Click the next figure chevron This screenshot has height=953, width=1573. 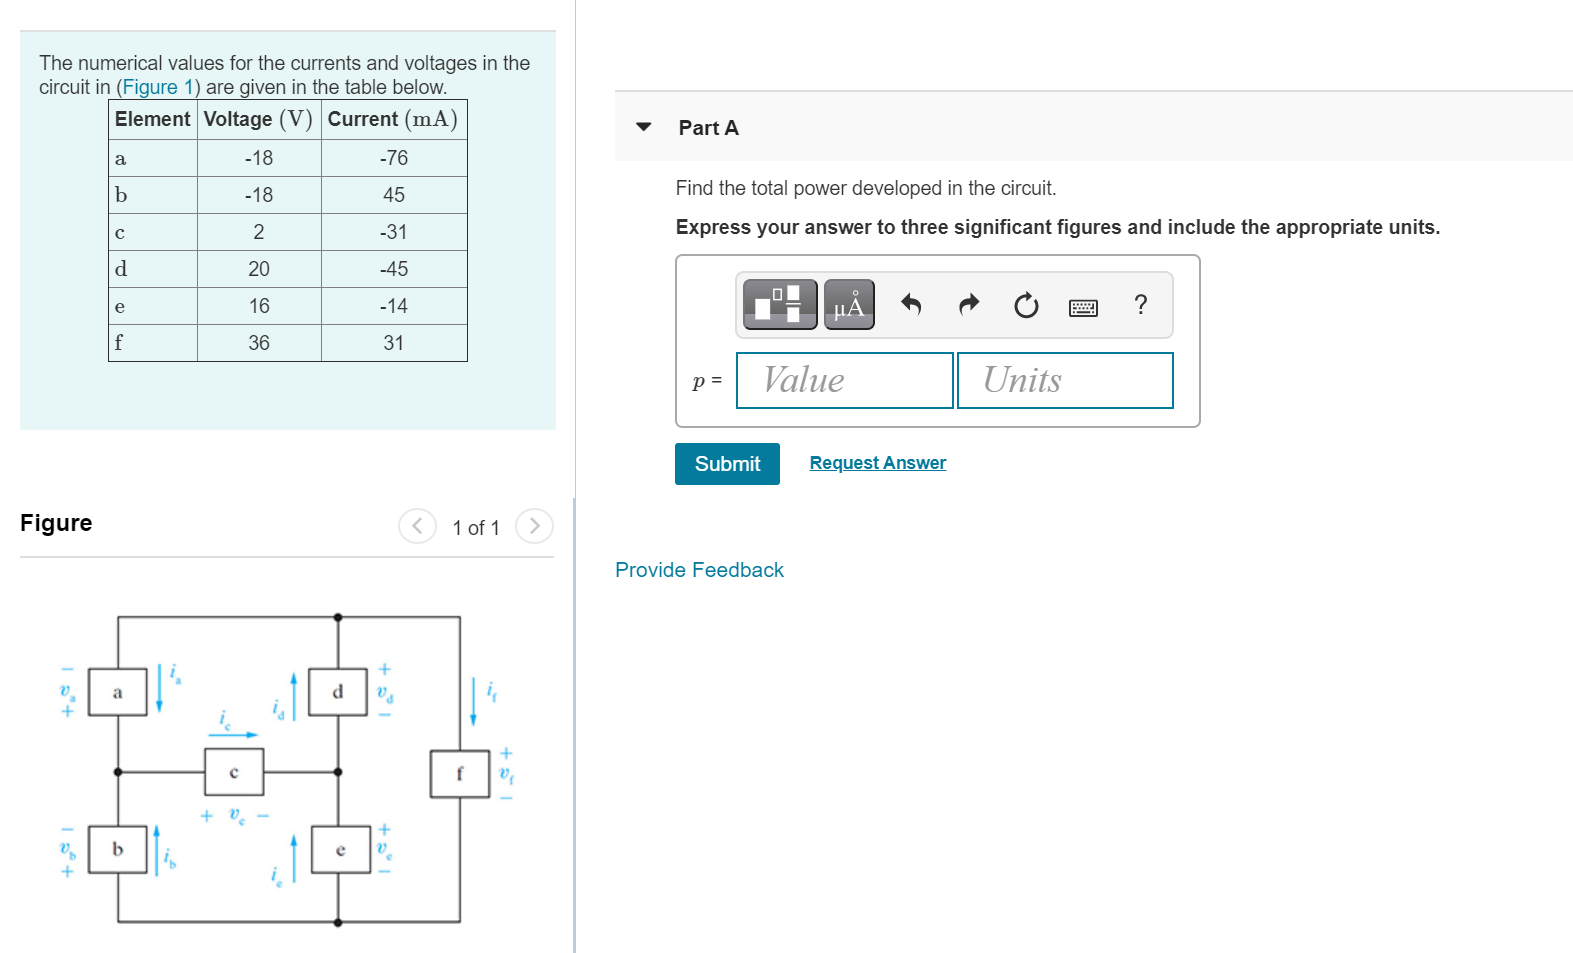tap(536, 526)
